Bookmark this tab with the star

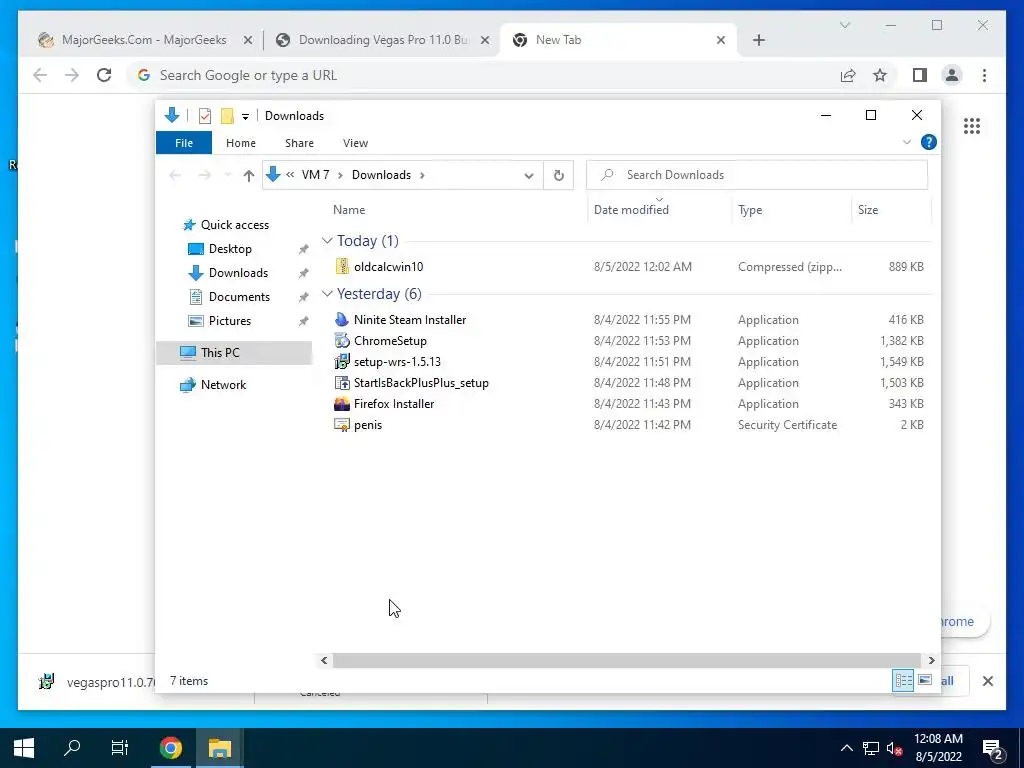tap(880, 75)
